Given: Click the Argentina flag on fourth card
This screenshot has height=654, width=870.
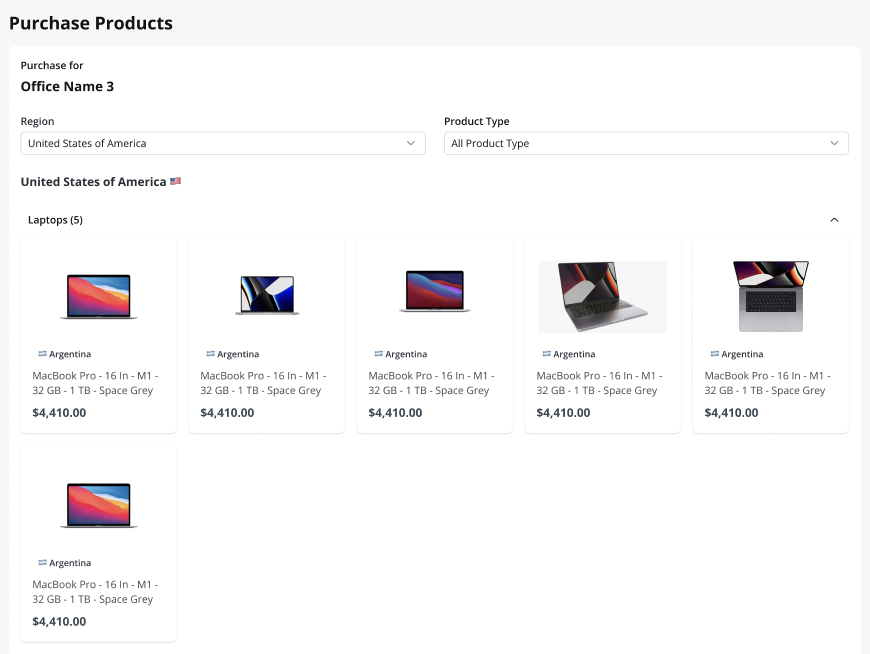Looking at the screenshot, I should (x=546, y=354).
